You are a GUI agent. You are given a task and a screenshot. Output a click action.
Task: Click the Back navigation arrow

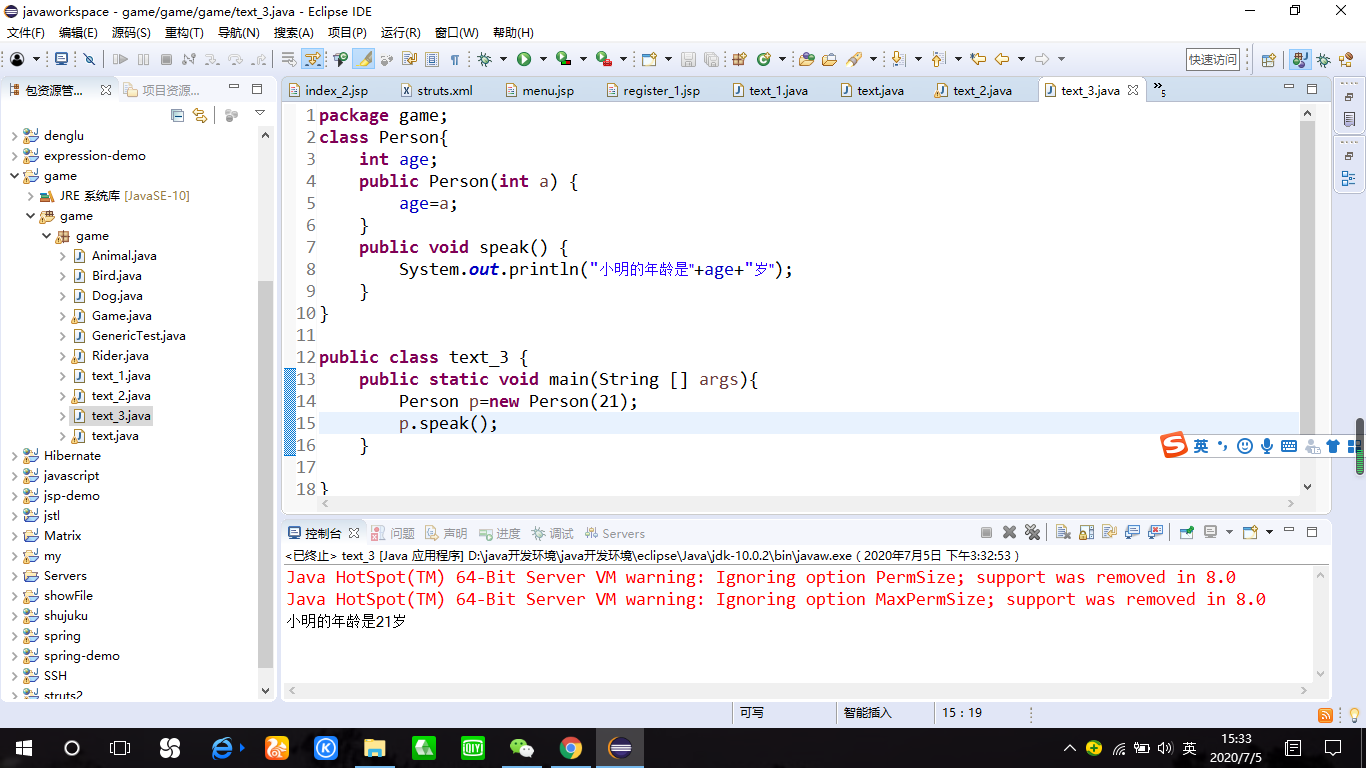(x=1001, y=59)
